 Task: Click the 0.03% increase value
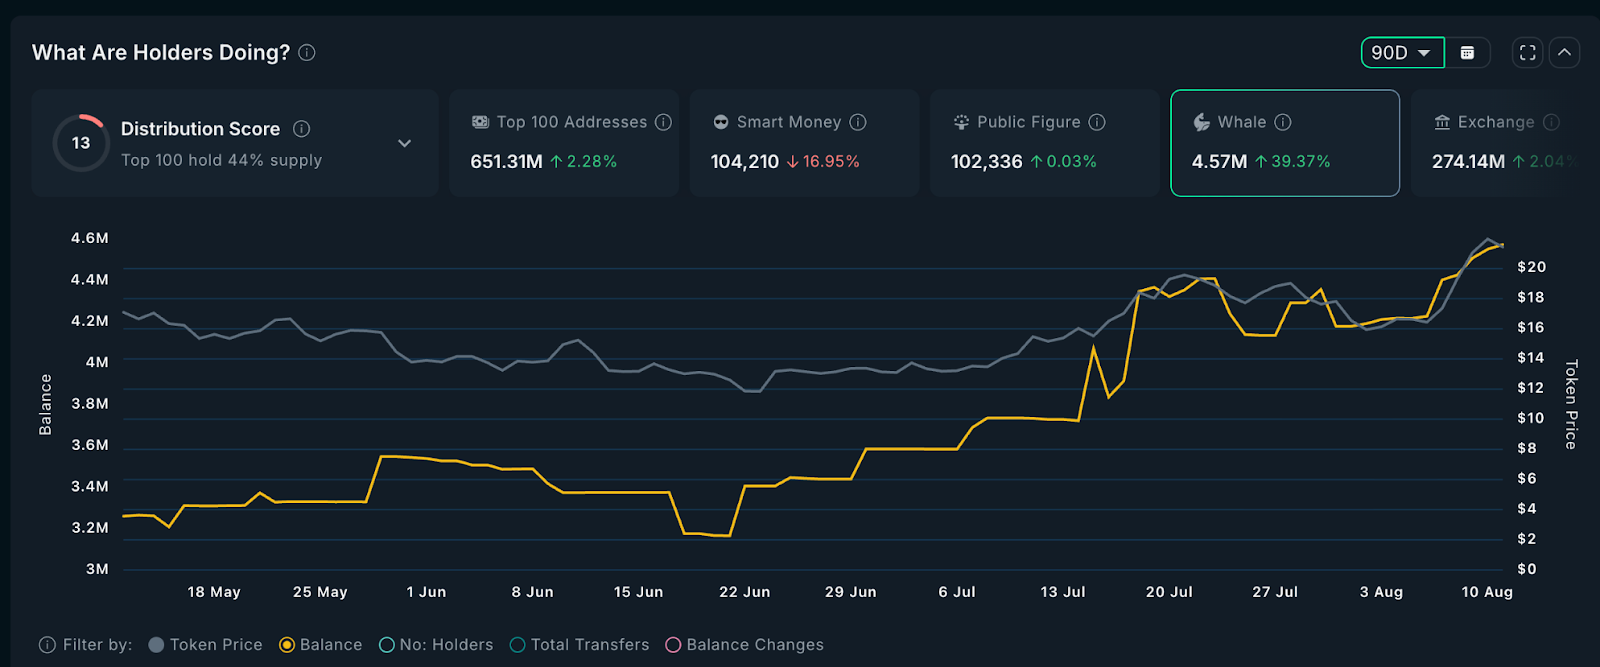[x=1063, y=161]
